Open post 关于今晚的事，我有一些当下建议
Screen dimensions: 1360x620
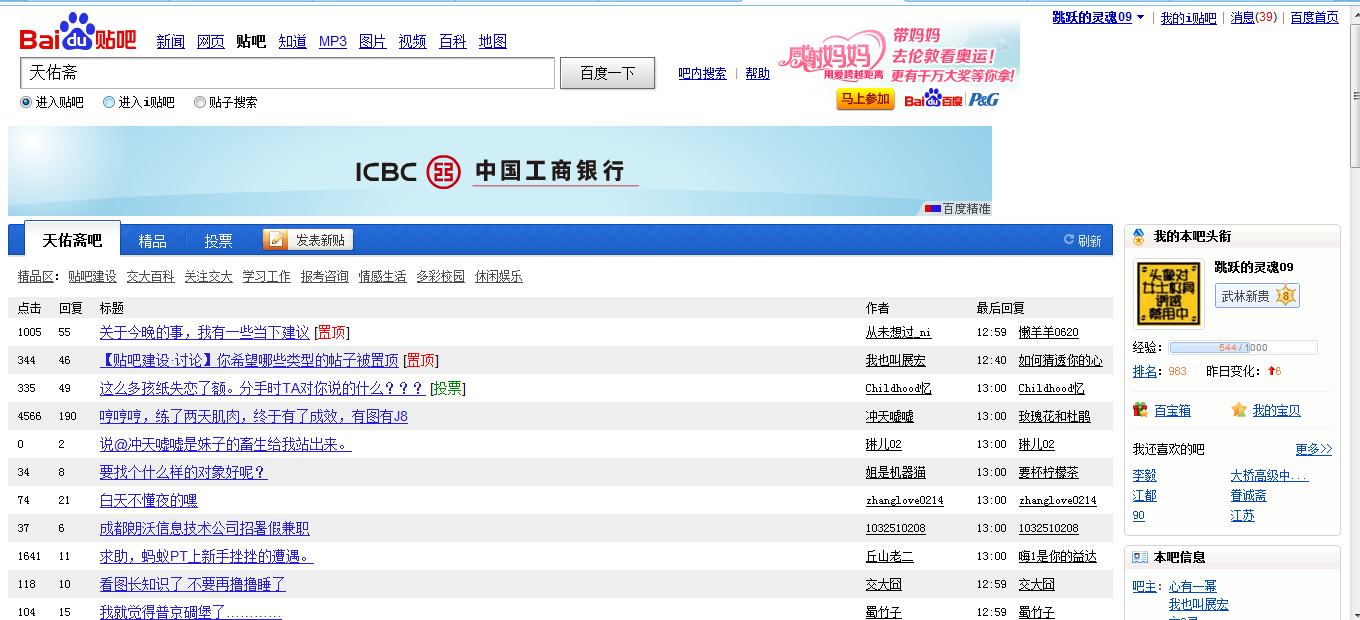click(x=204, y=332)
